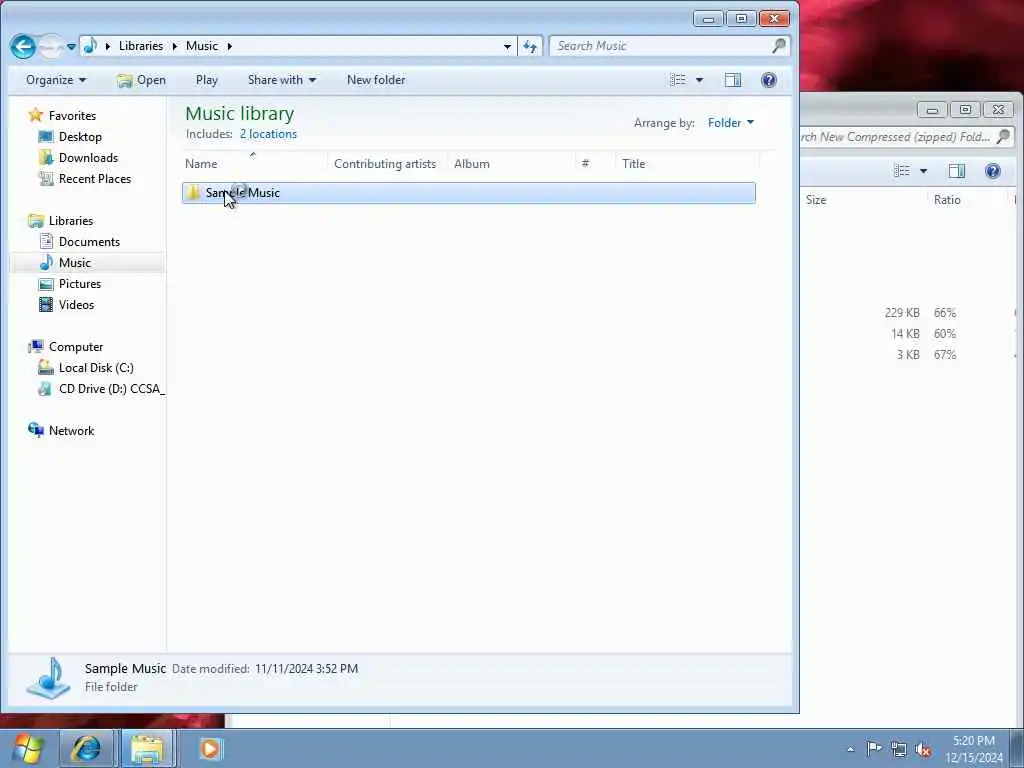
Task: Click the magnifier icon in Search Music
Action: tap(778, 46)
